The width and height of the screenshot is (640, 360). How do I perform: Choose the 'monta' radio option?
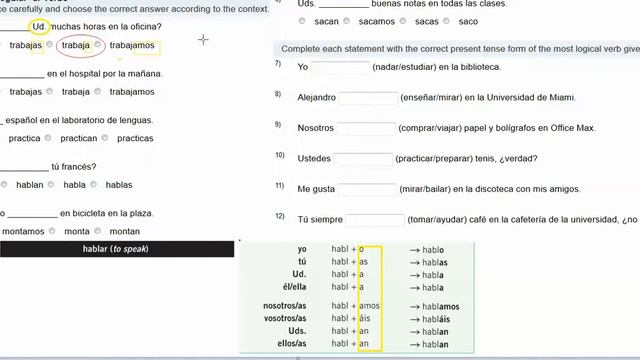[52, 231]
